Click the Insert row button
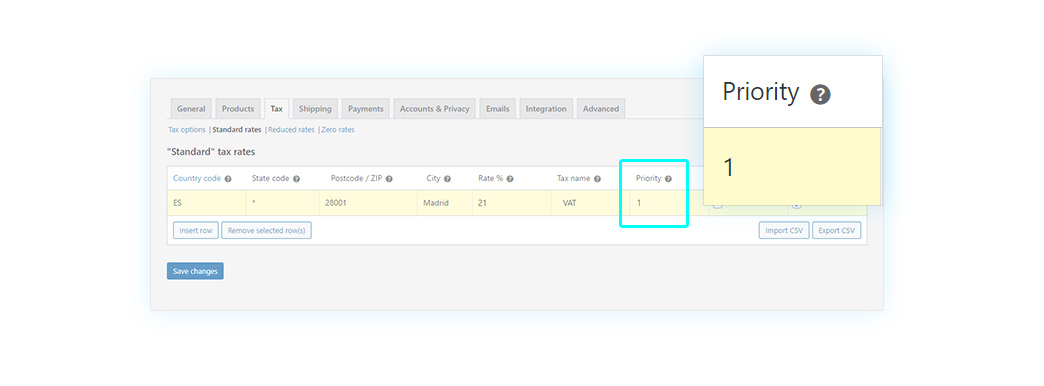 click(x=196, y=230)
